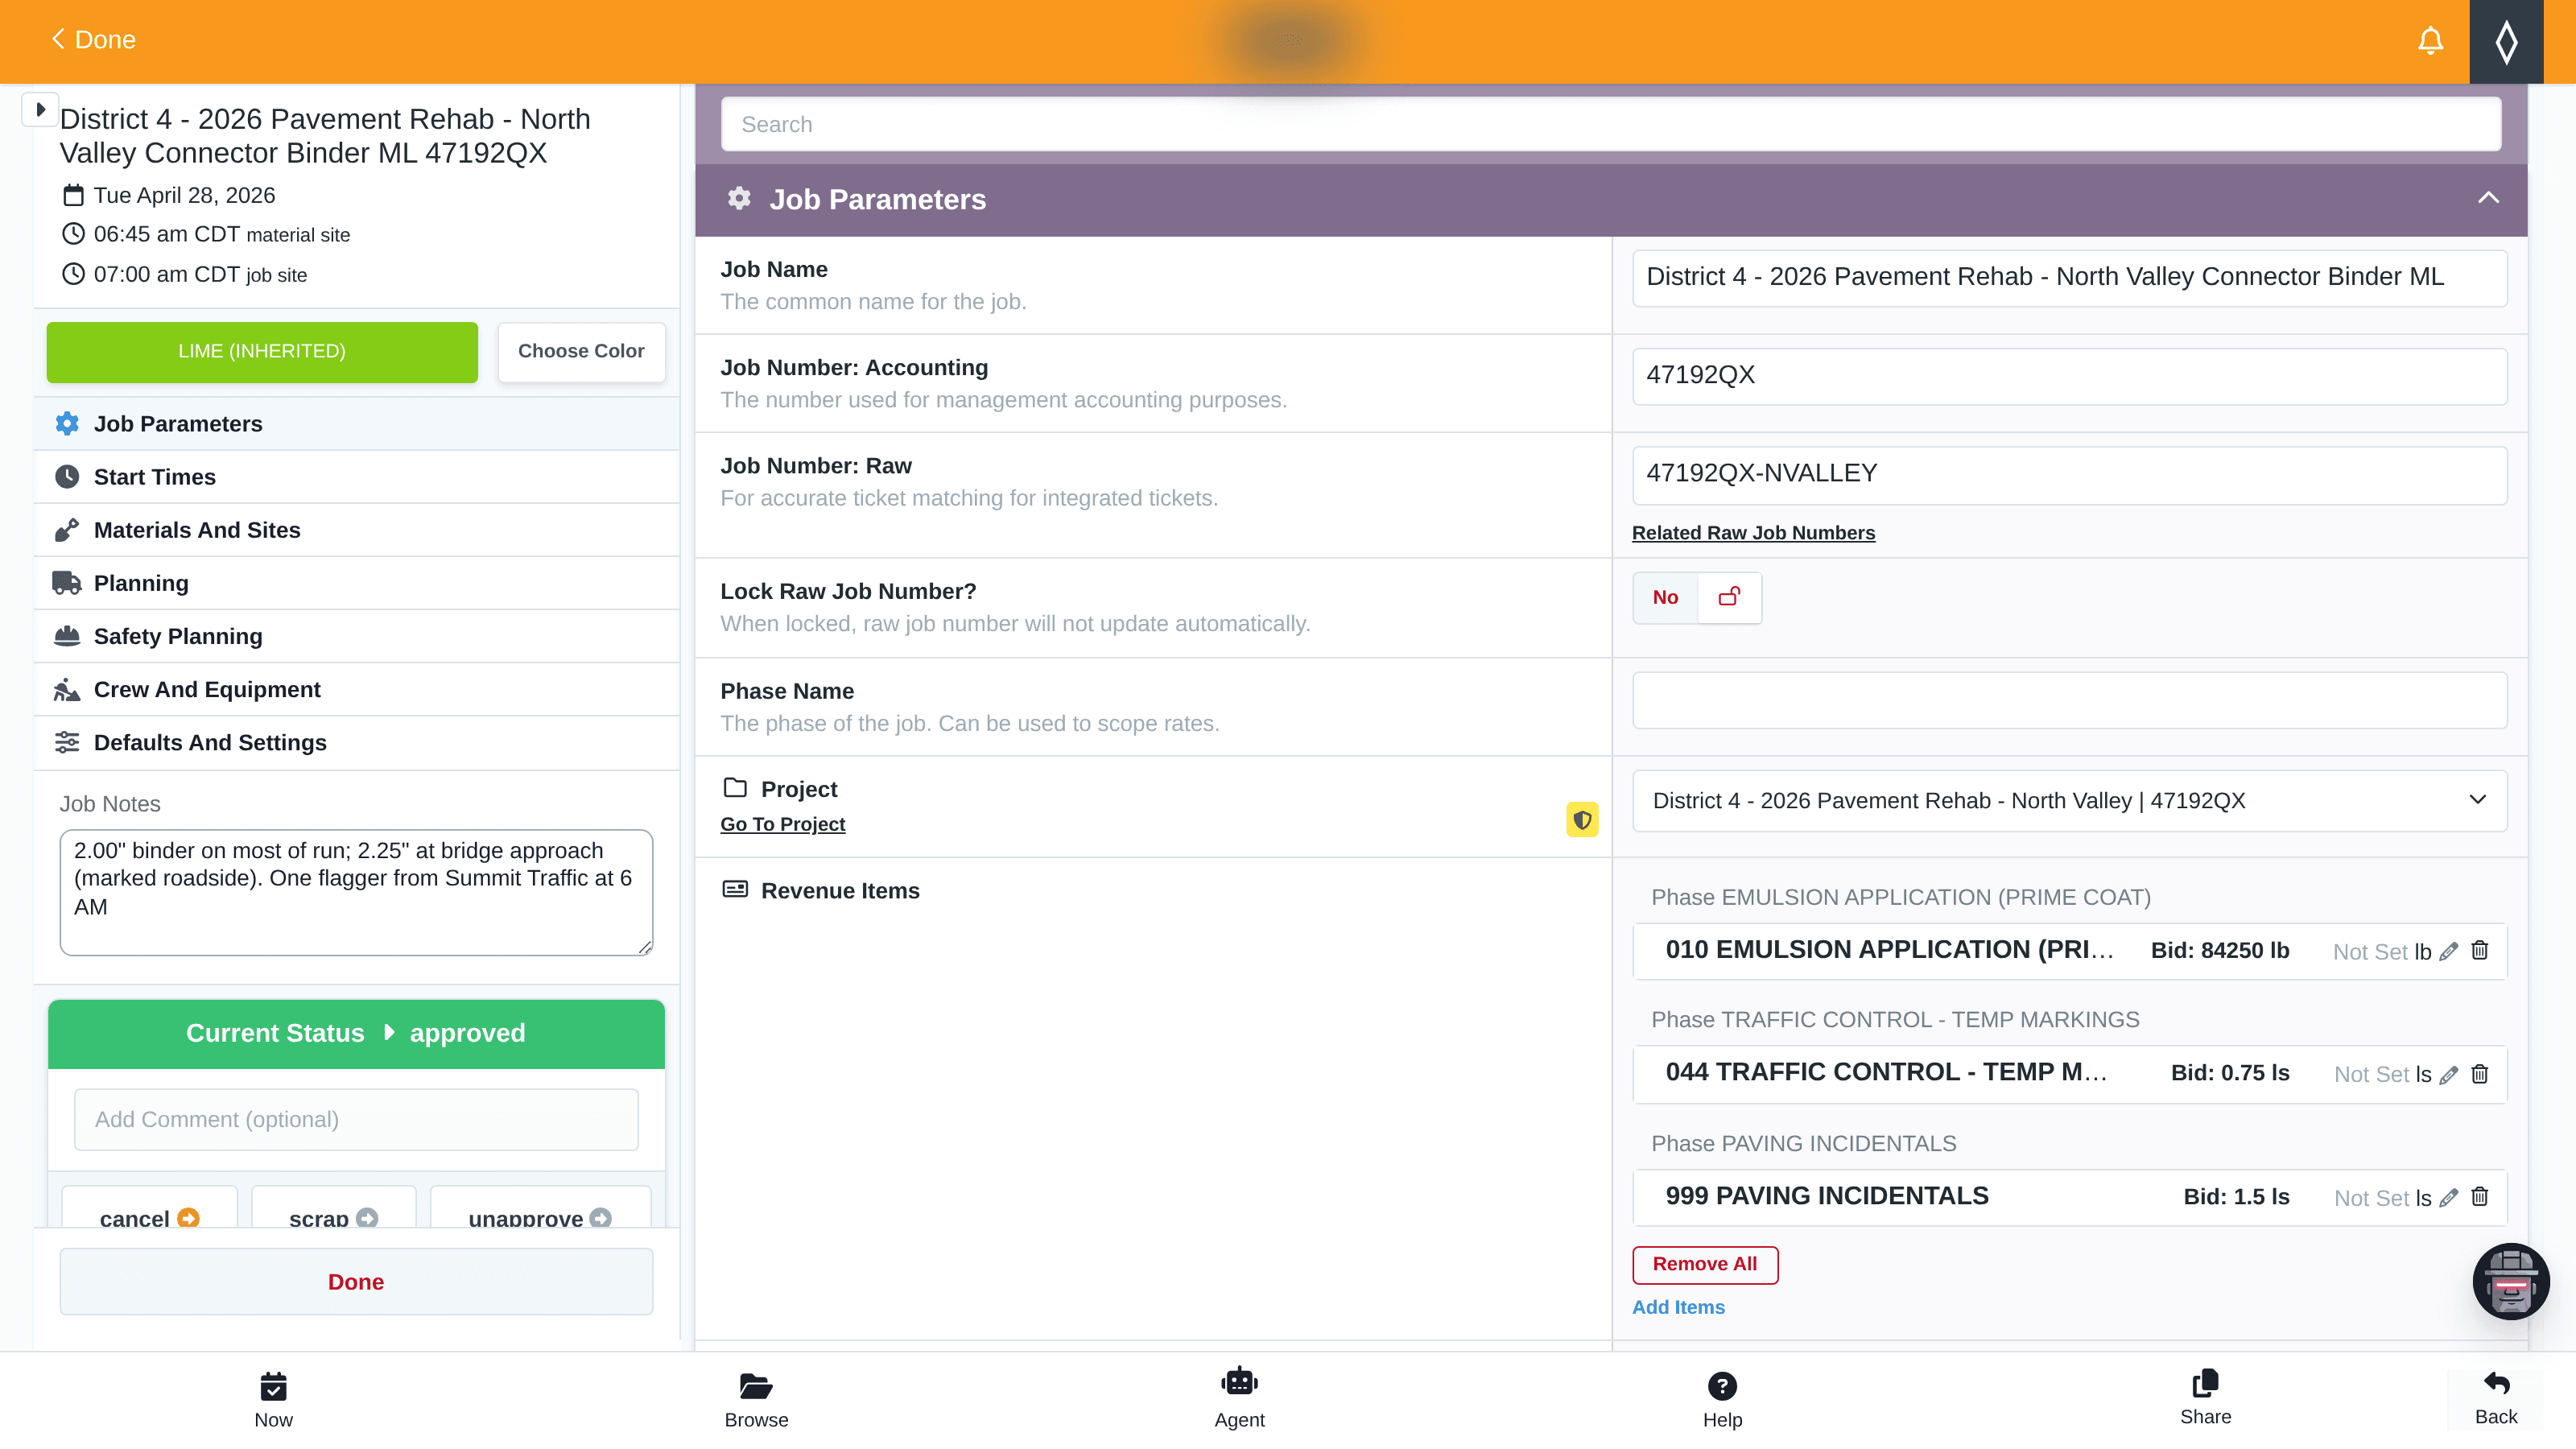Click the calendar icon beside Tue April 28
Image resolution: width=2576 pixels, height=1449 pixels.
point(73,195)
